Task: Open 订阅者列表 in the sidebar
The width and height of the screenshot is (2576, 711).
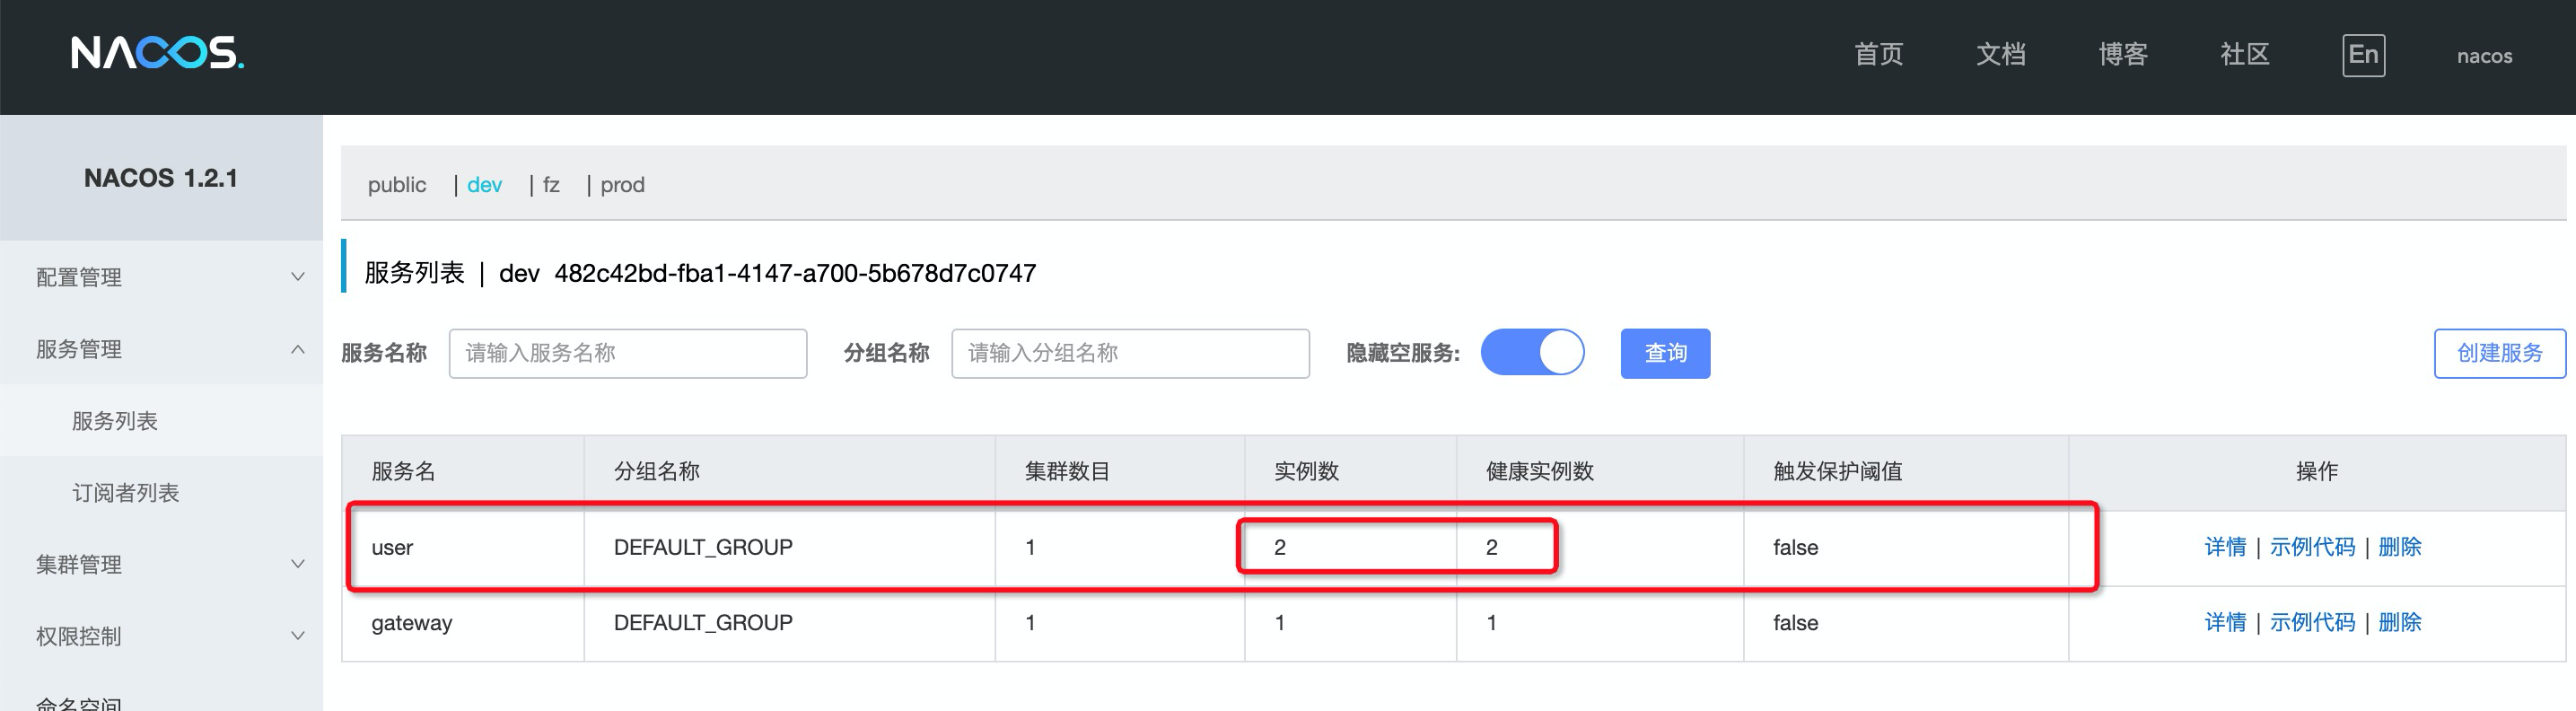Action: (125, 493)
